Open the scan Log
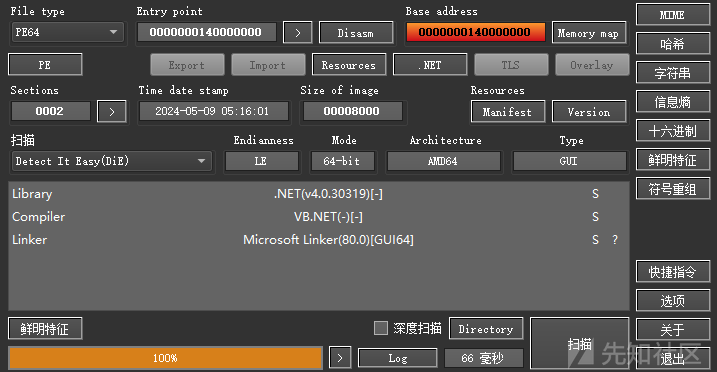This screenshot has height=372, width=717. coord(398,358)
